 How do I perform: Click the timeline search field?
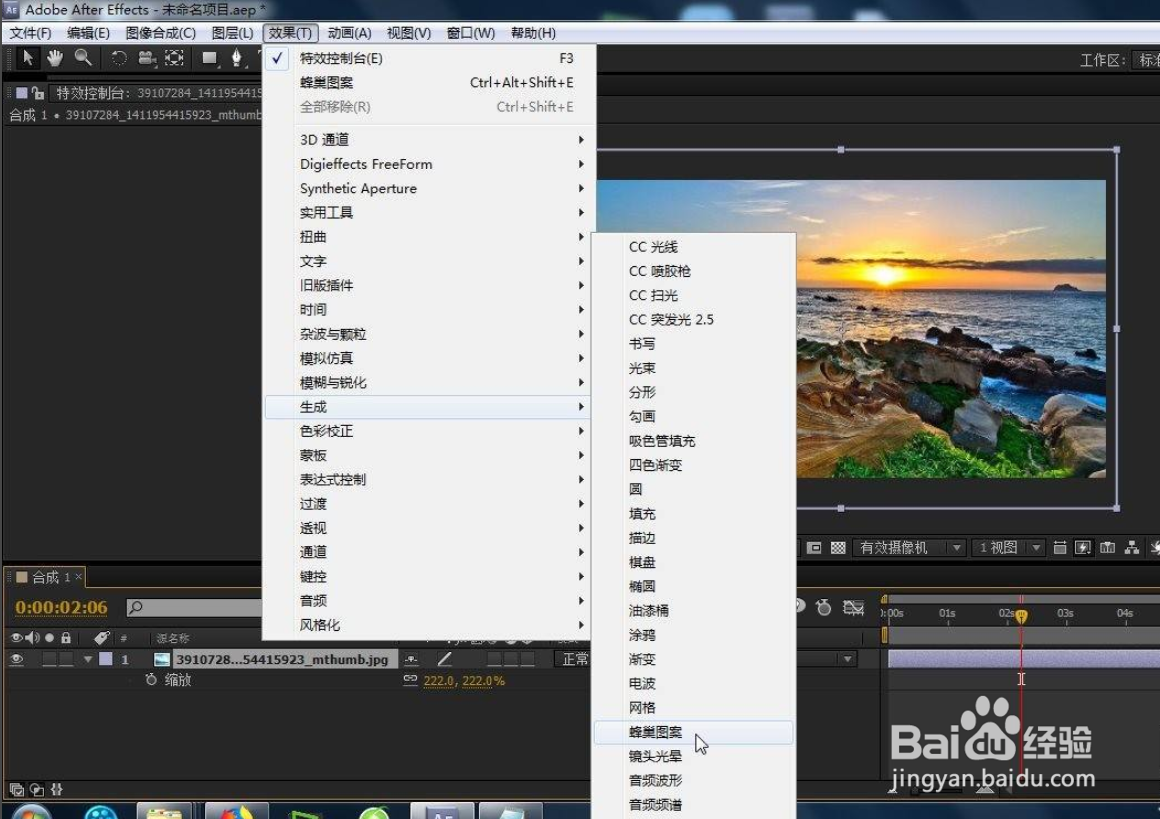pyautogui.click(x=194, y=607)
